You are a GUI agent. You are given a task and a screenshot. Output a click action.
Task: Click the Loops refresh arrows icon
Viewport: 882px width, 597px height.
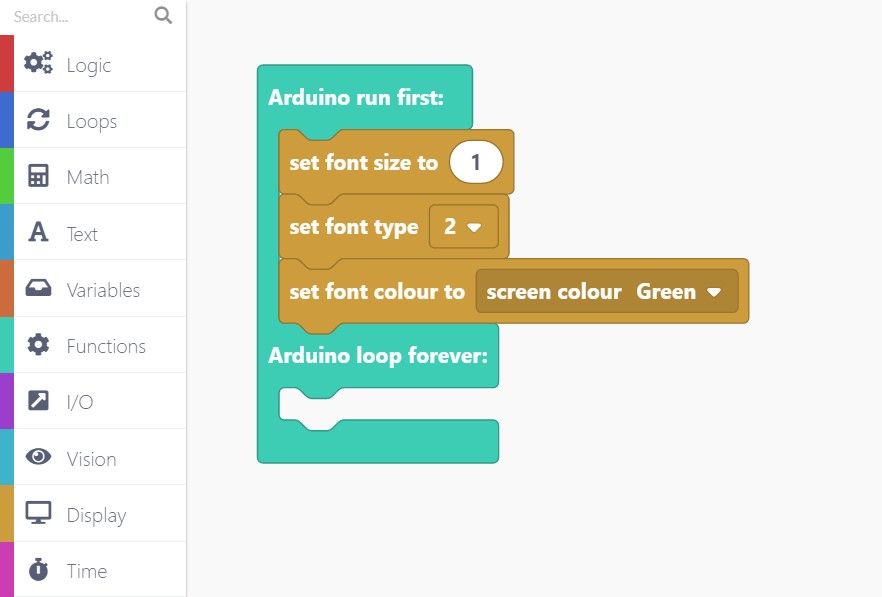[x=38, y=119]
